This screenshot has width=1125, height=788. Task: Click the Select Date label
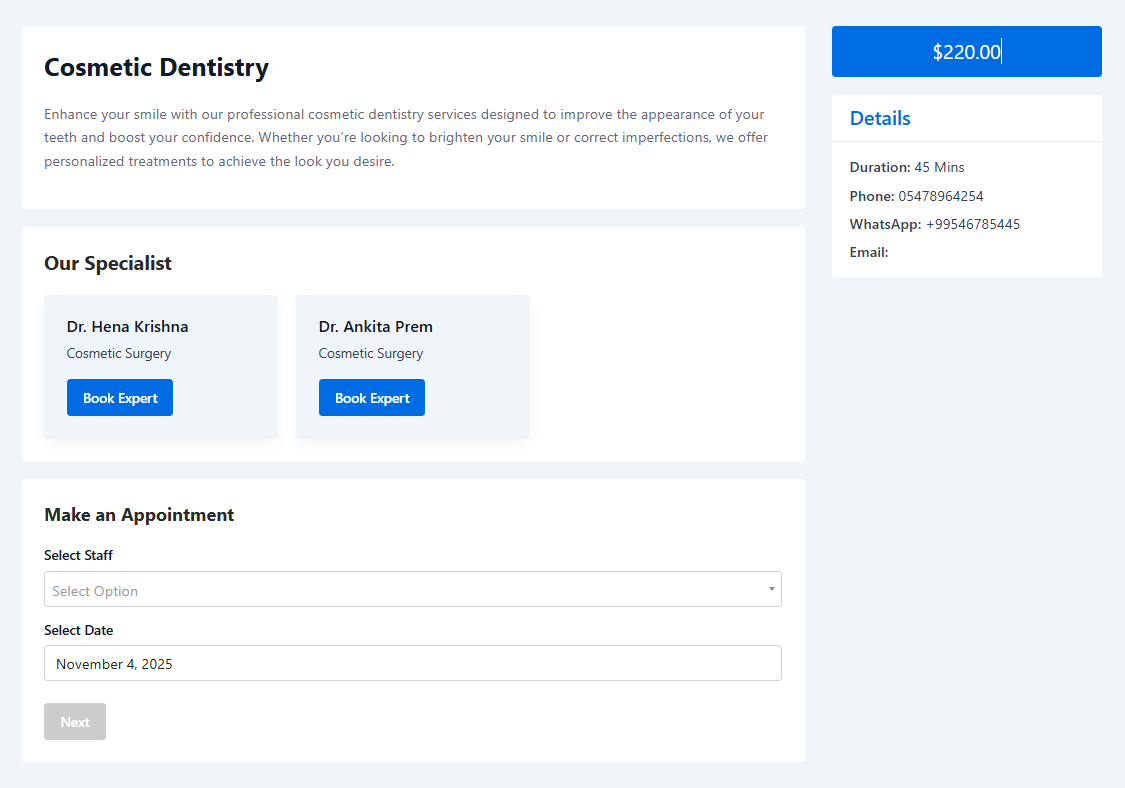point(78,630)
